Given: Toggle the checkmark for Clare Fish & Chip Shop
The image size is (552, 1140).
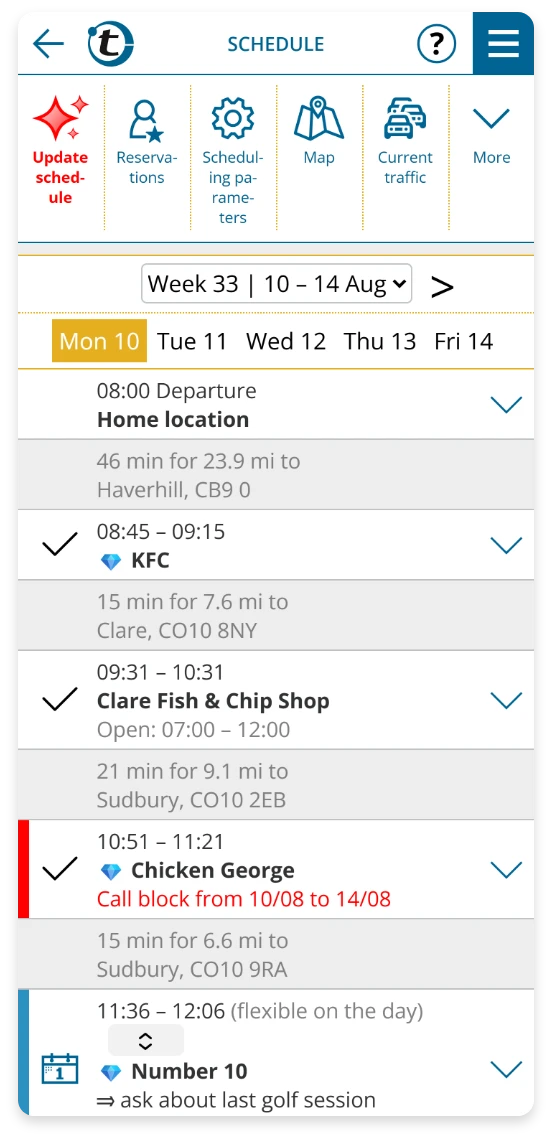Looking at the screenshot, I should point(60,699).
